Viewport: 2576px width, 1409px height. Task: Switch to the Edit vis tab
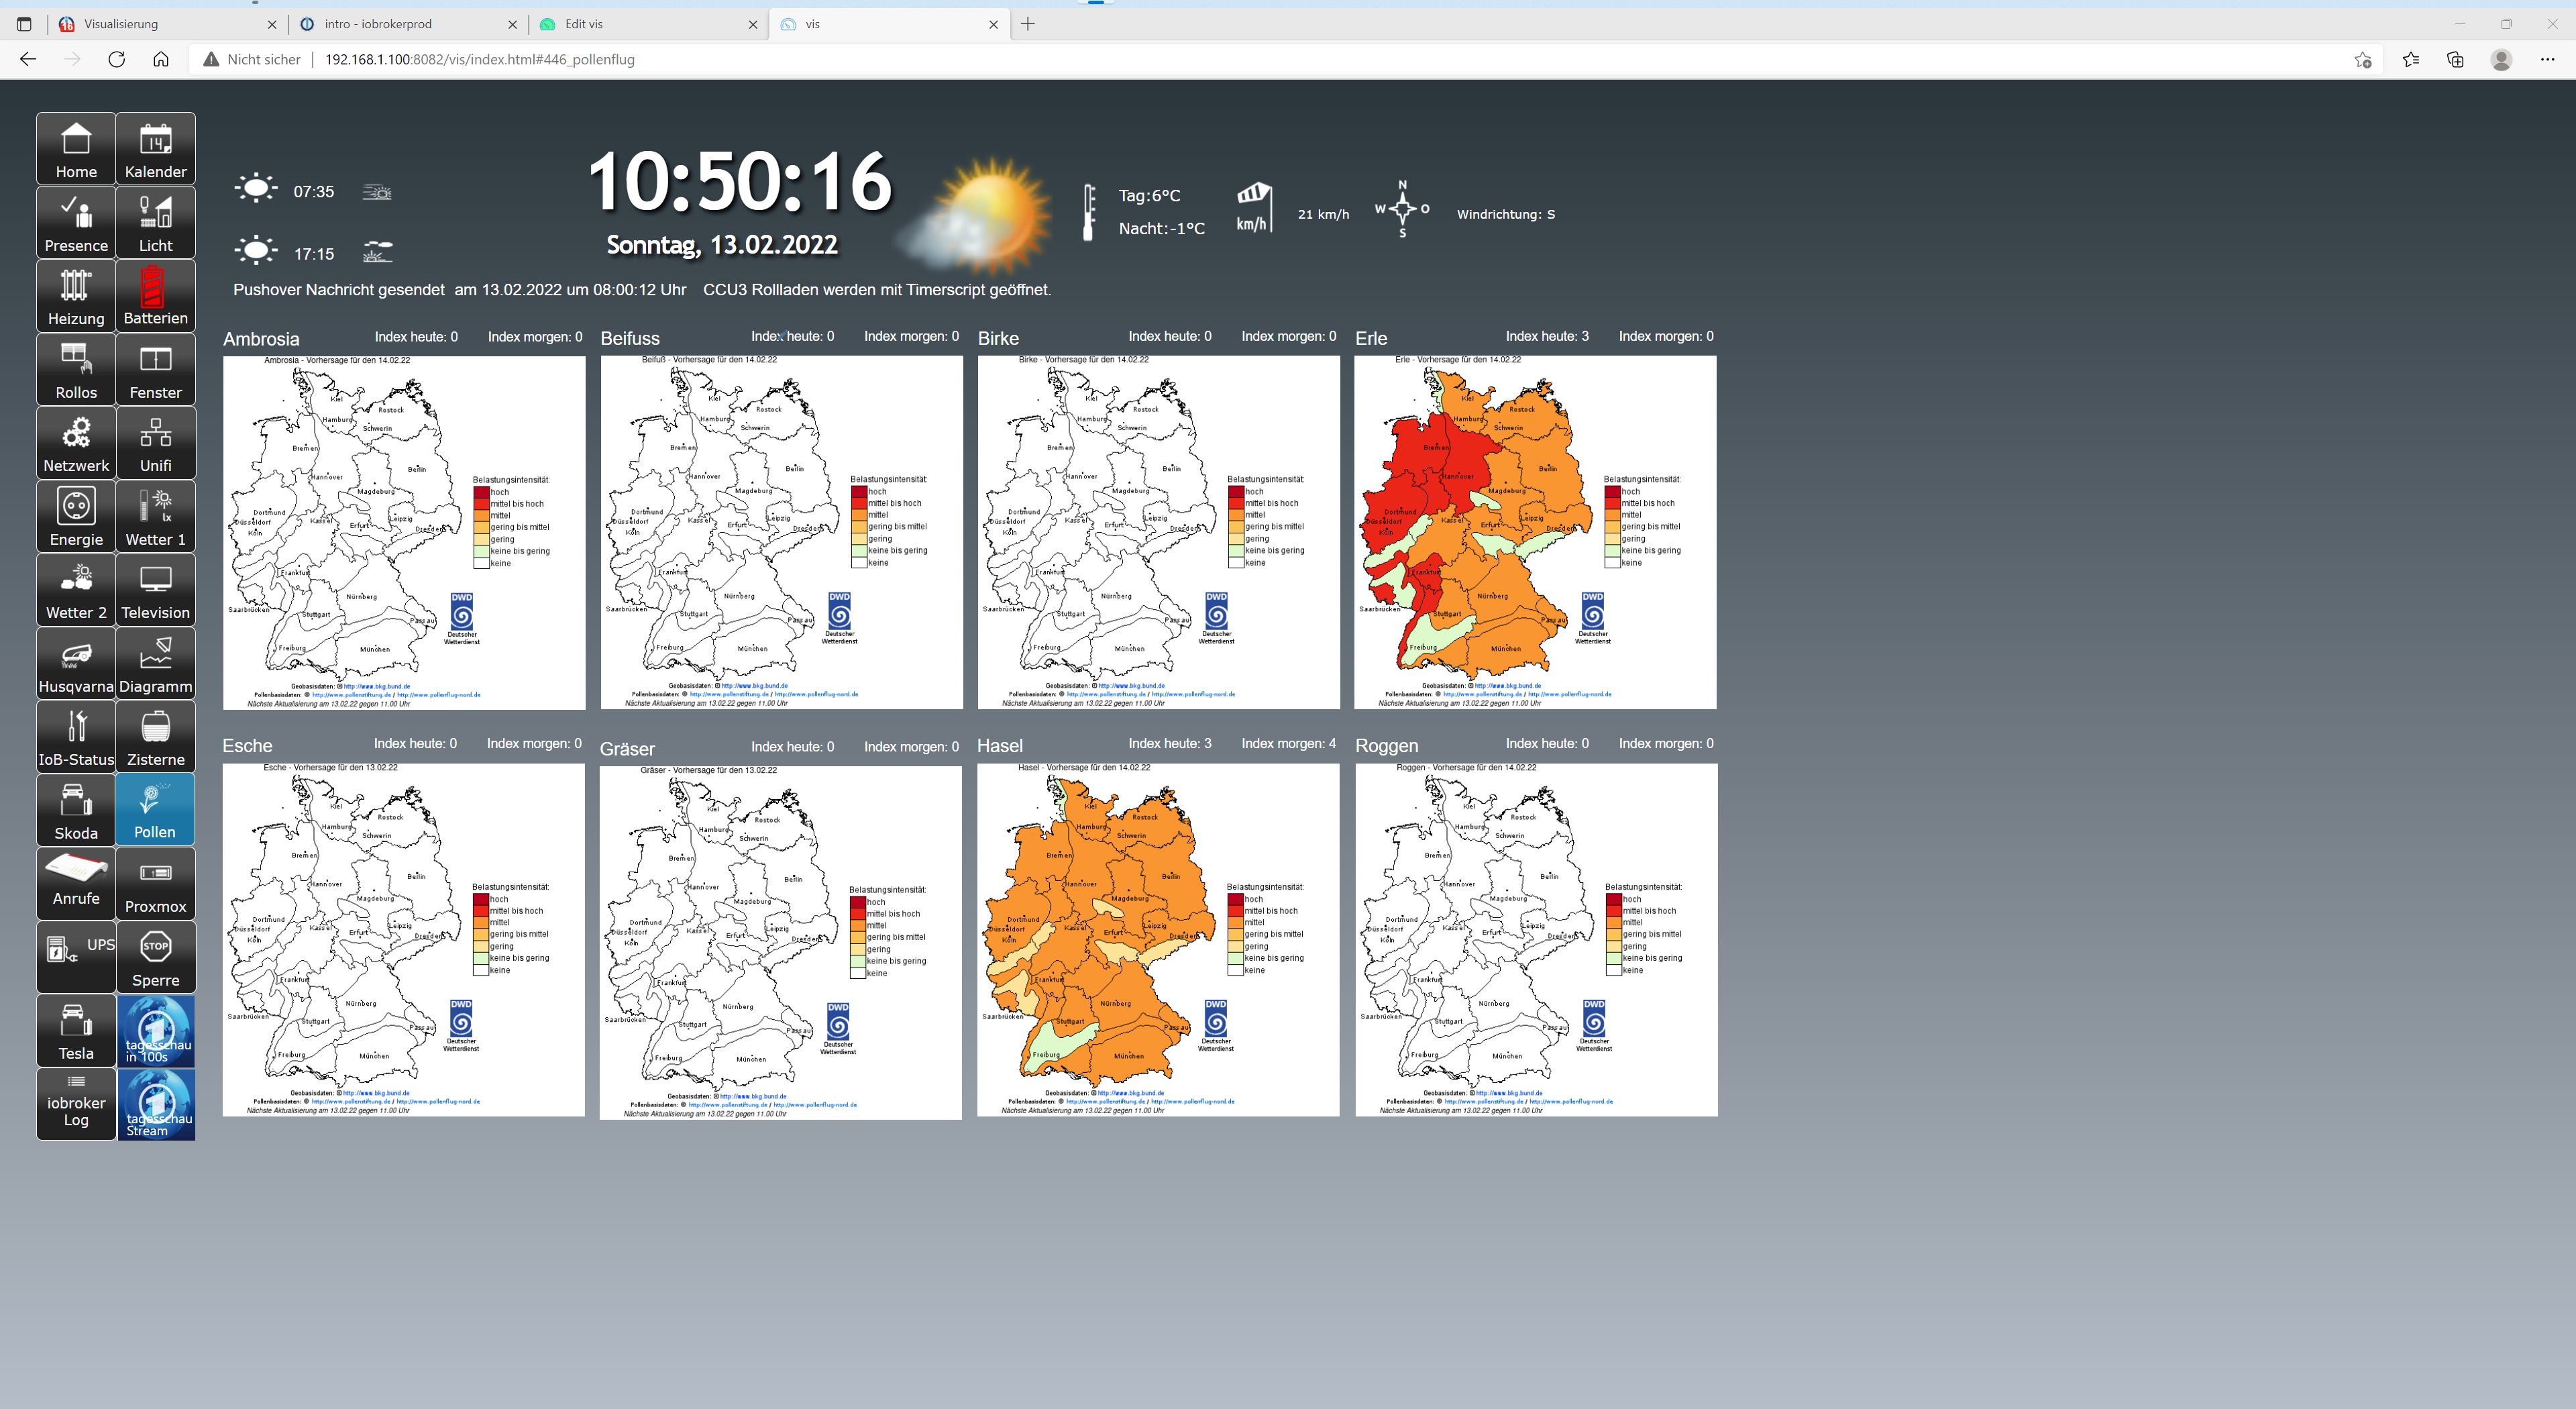[640, 24]
